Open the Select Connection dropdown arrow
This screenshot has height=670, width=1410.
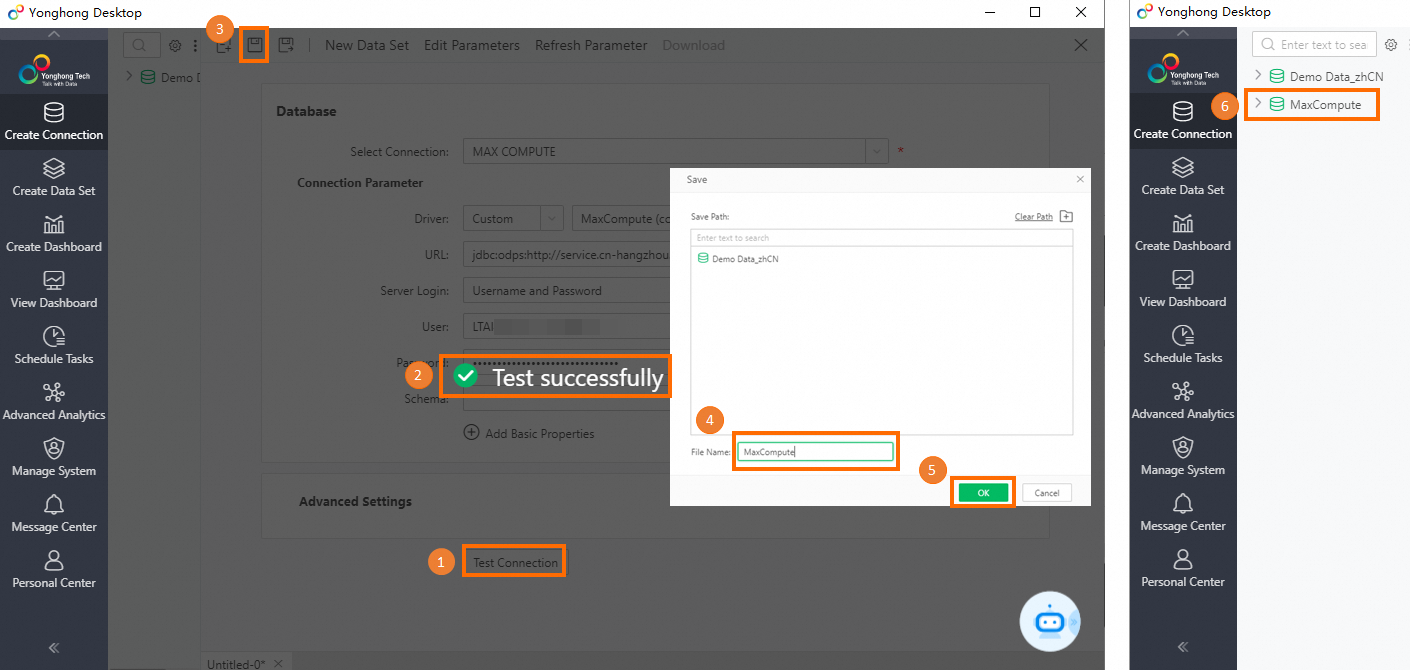click(877, 151)
